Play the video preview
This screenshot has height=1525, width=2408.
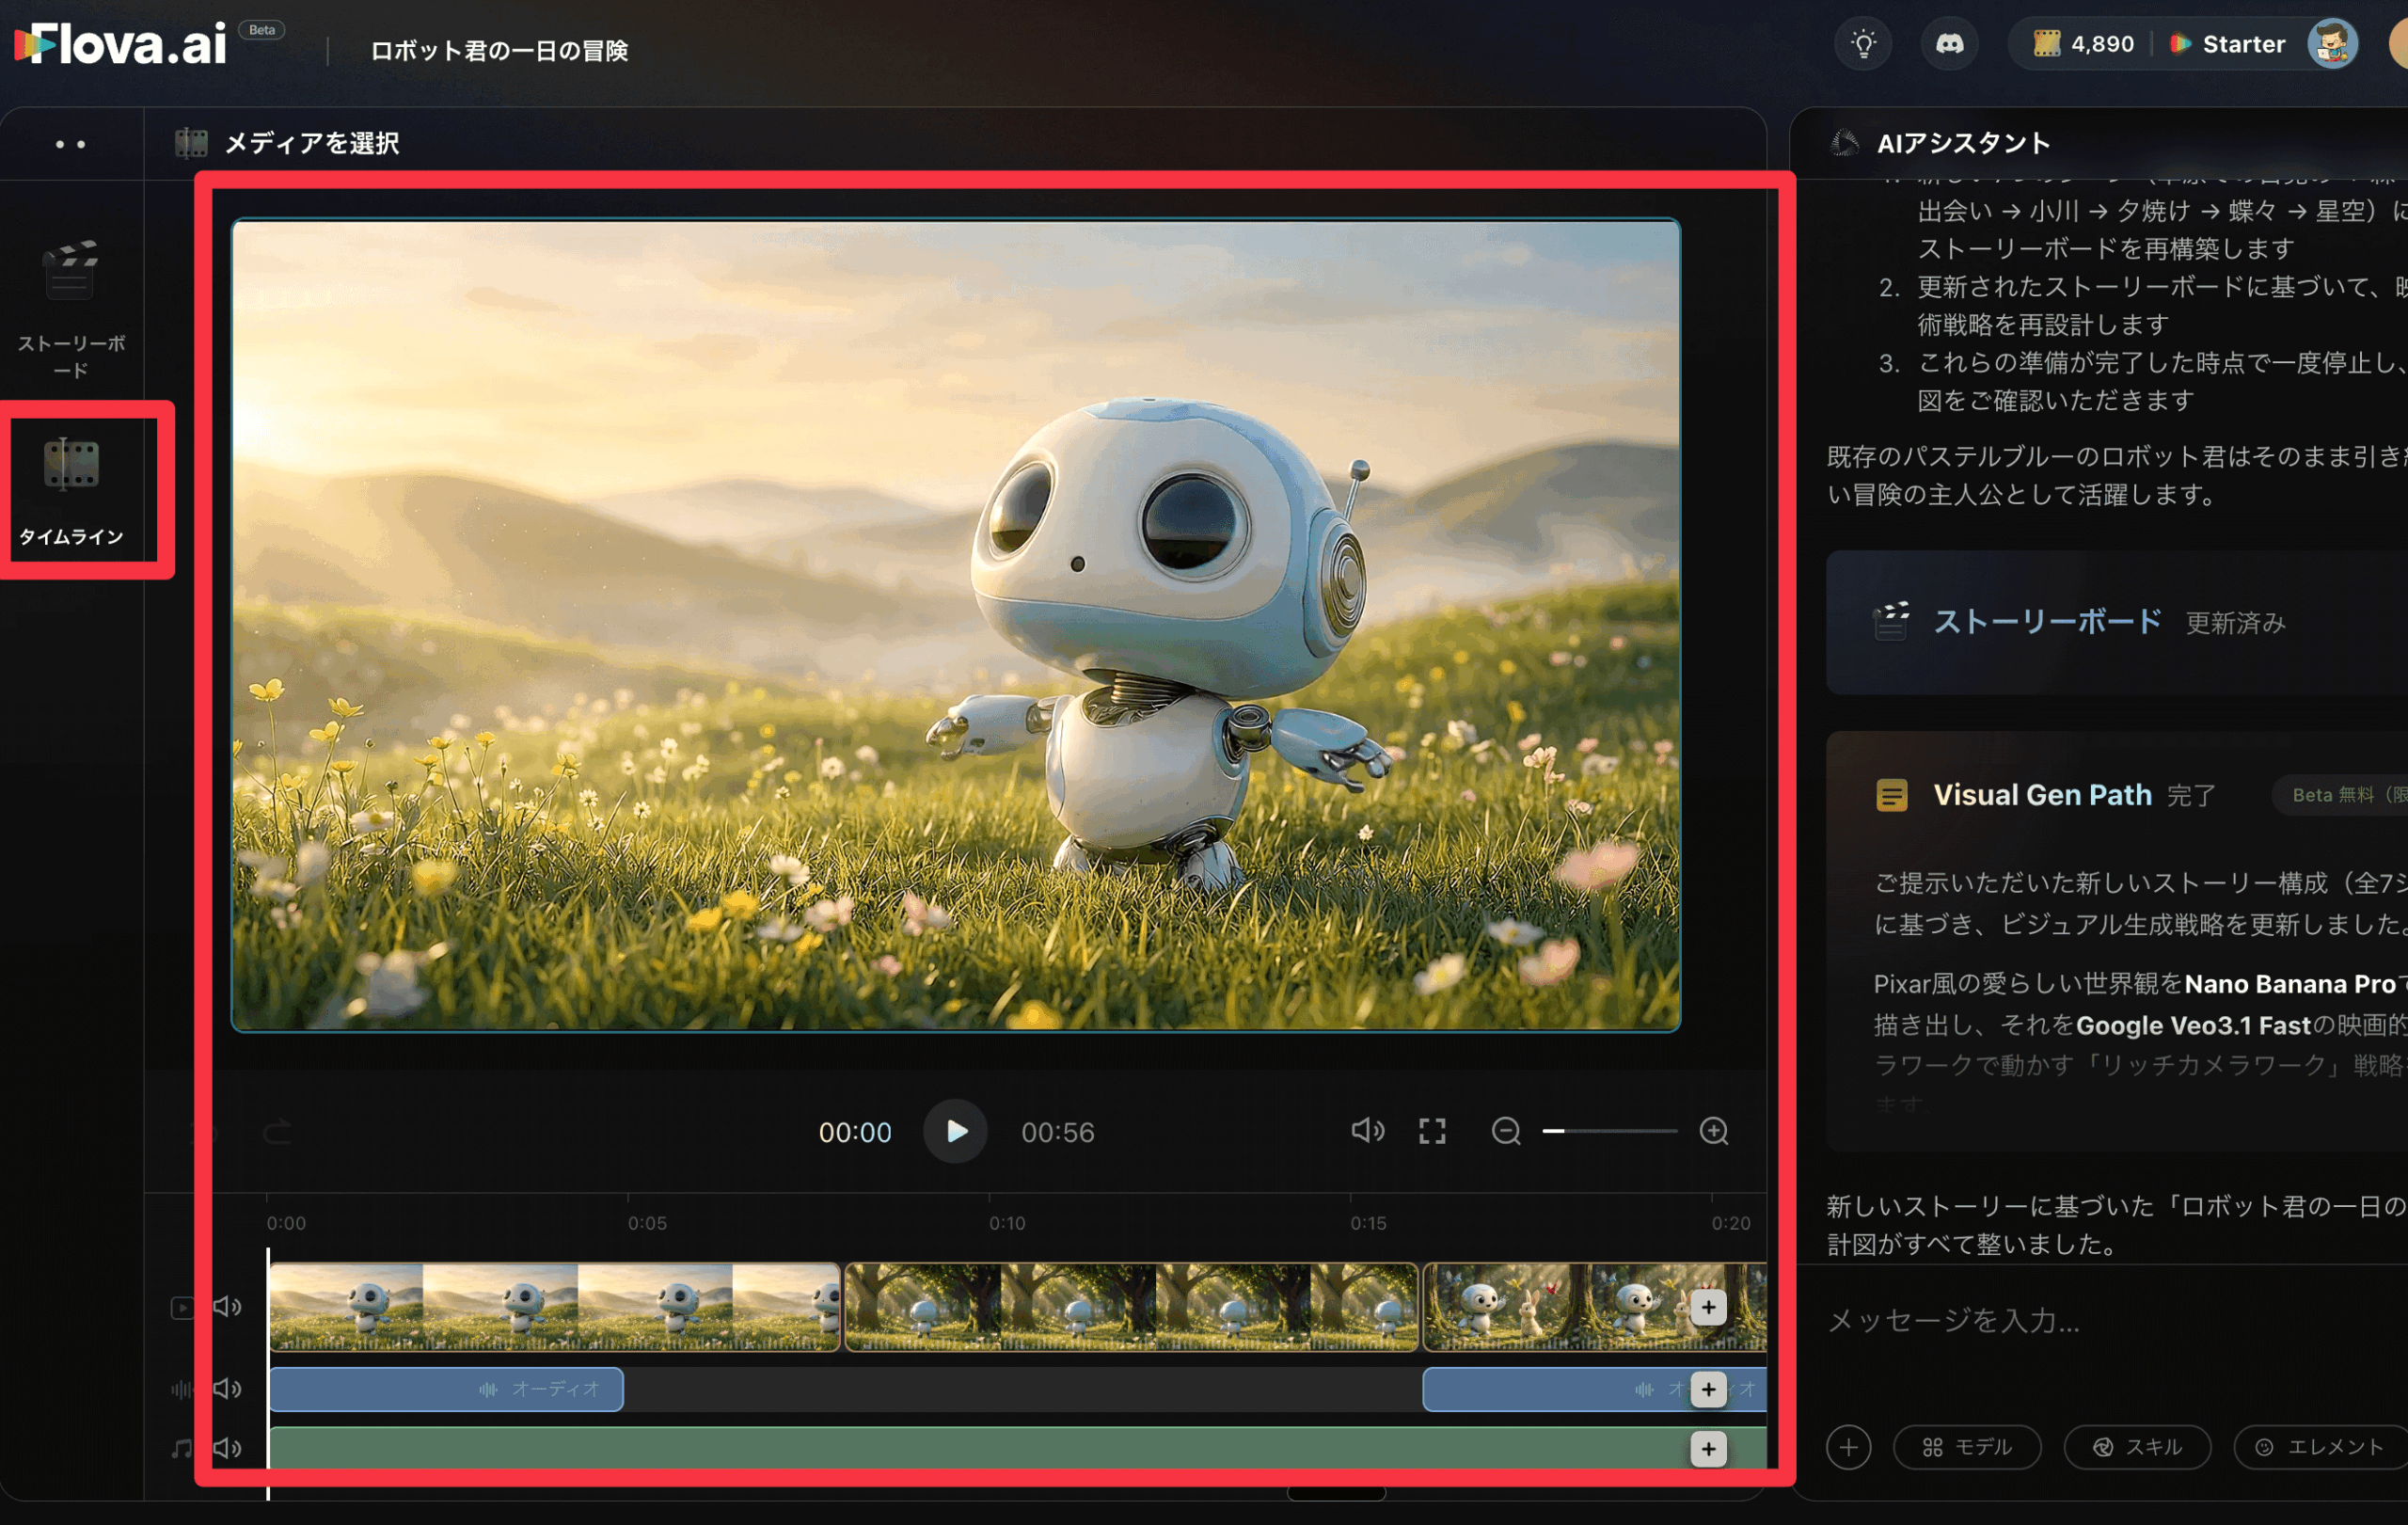955,1131
